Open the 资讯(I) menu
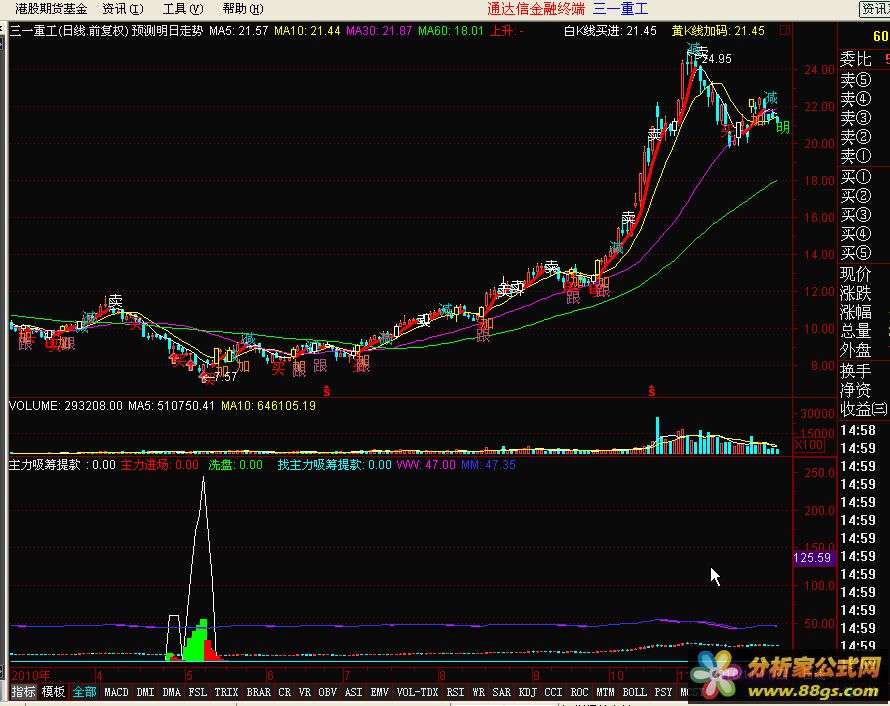 pyautogui.click(x=123, y=9)
